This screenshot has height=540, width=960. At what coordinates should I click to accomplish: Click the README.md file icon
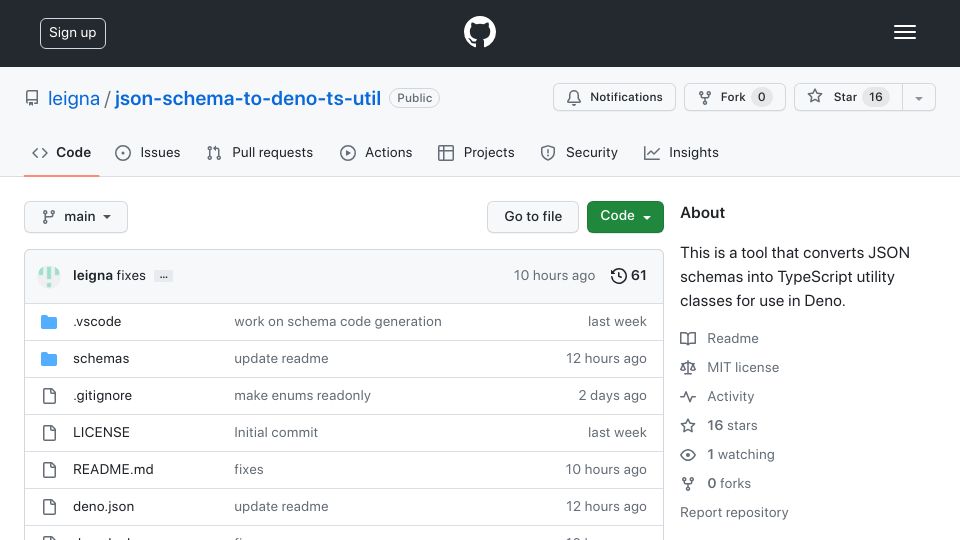49,470
